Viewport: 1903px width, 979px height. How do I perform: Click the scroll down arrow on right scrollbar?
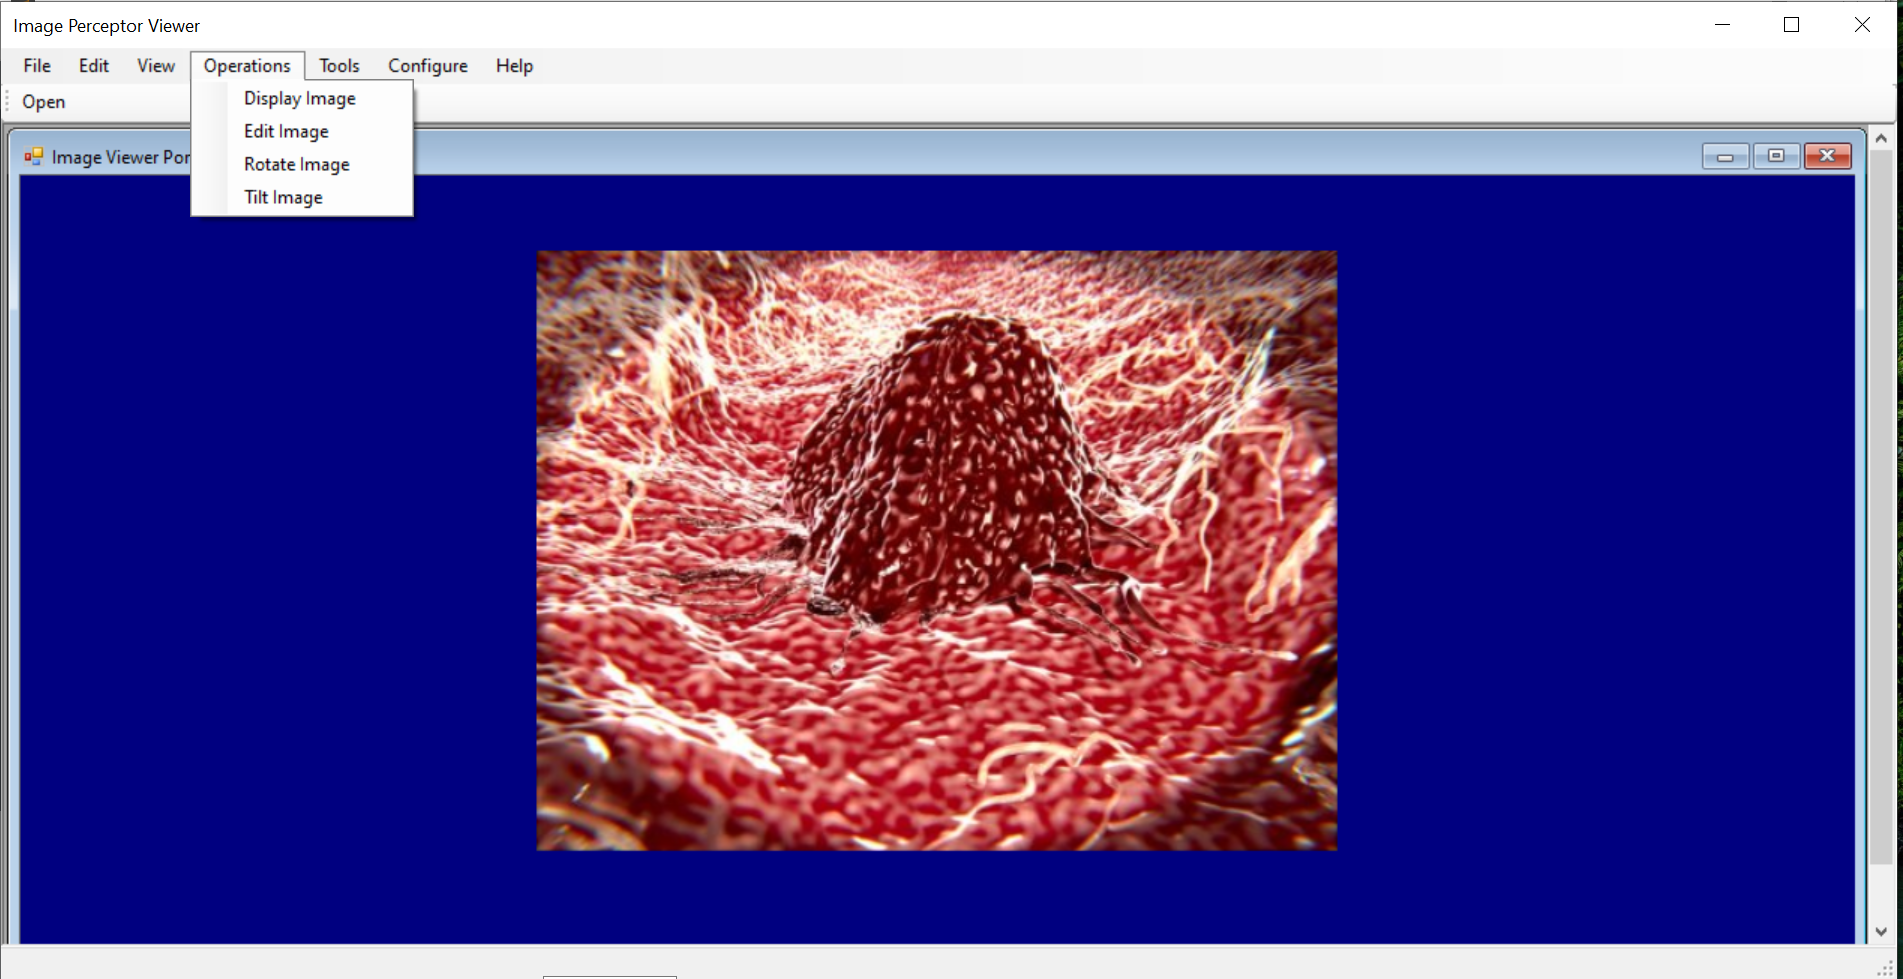pos(1881,932)
